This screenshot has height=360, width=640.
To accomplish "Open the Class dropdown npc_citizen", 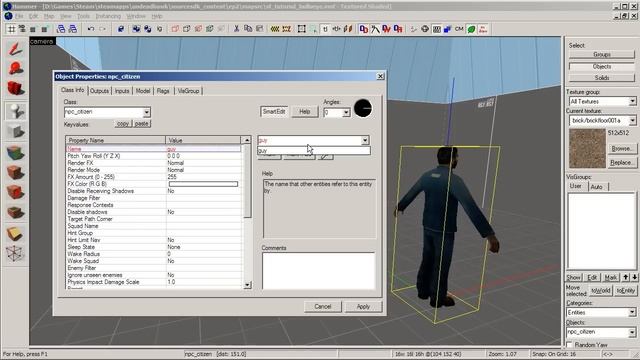I will (147, 112).
